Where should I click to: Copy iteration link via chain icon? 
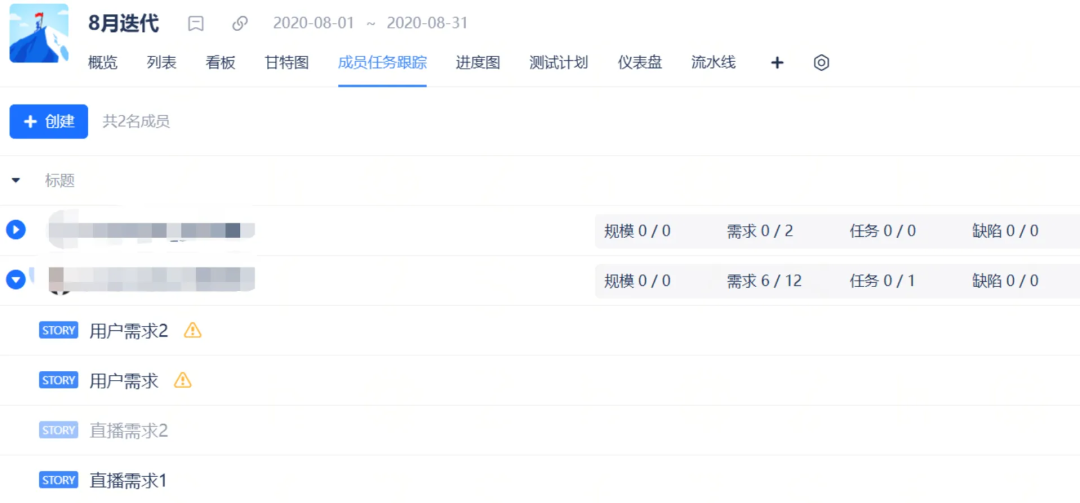point(240,23)
